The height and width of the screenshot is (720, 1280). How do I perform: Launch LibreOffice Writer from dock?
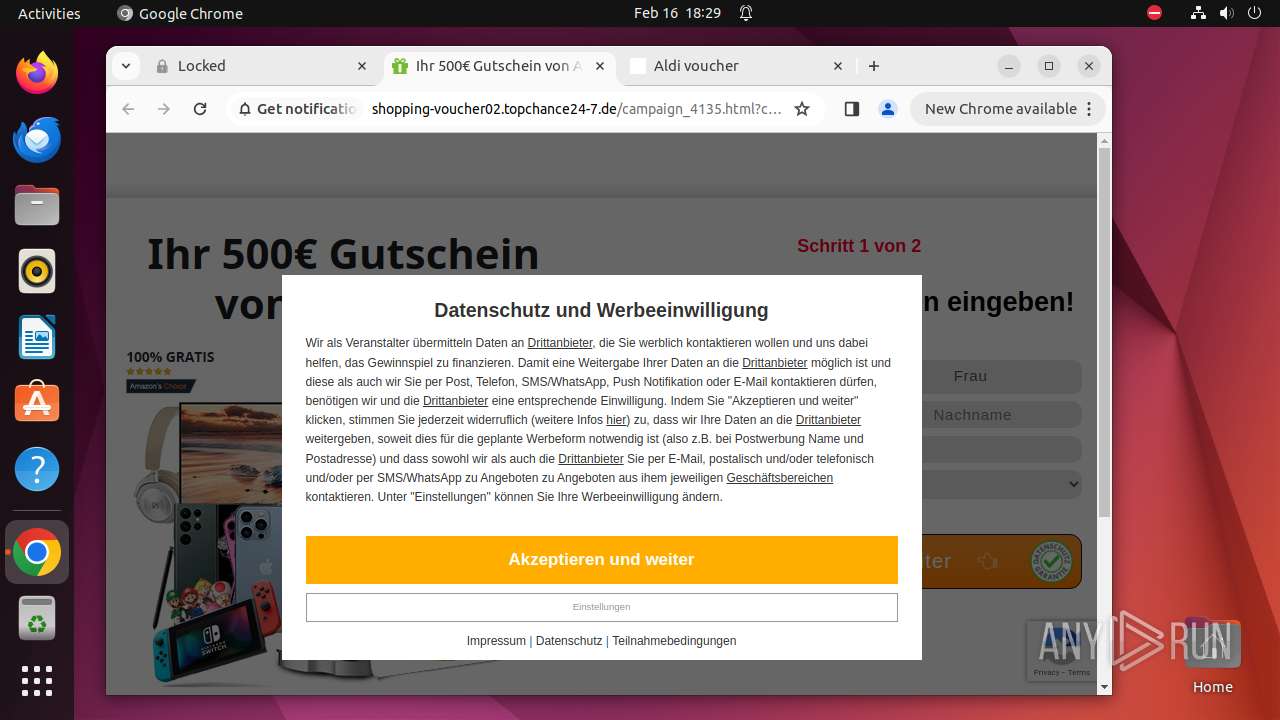pyautogui.click(x=37, y=337)
